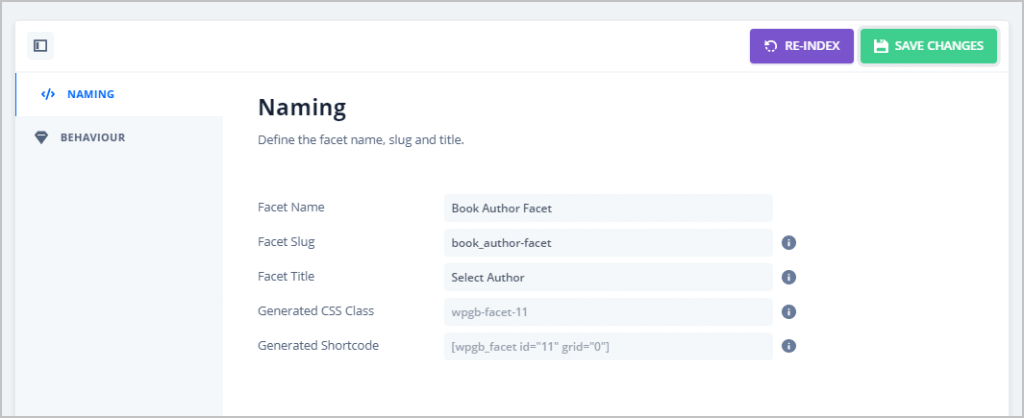Viewport: 1024px width, 418px height.
Task: Click the RE-INDEX button
Action: pyautogui.click(x=801, y=46)
